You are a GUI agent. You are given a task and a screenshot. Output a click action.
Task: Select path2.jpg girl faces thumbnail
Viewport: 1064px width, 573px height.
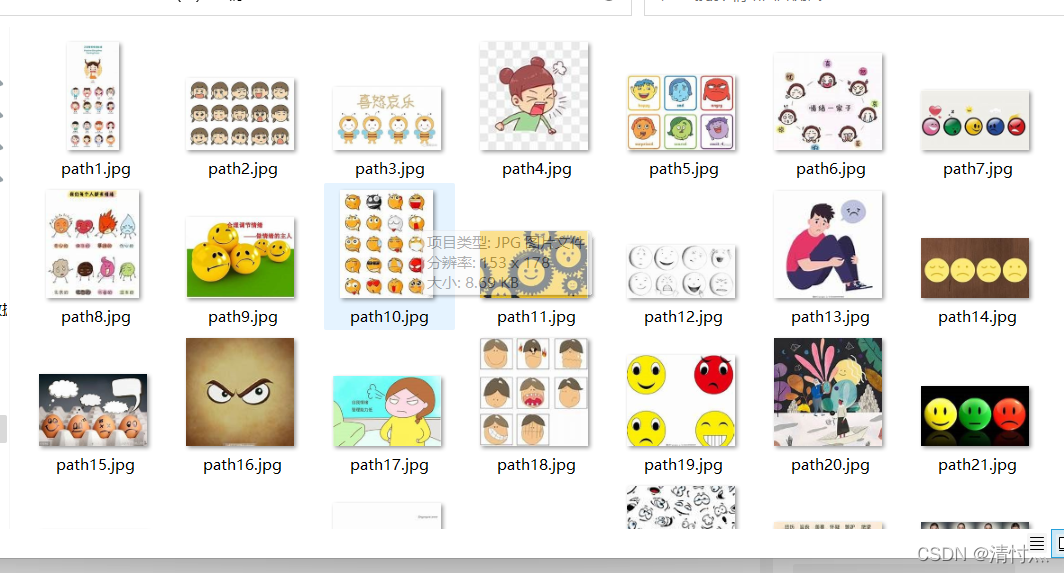click(x=240, y=114)
